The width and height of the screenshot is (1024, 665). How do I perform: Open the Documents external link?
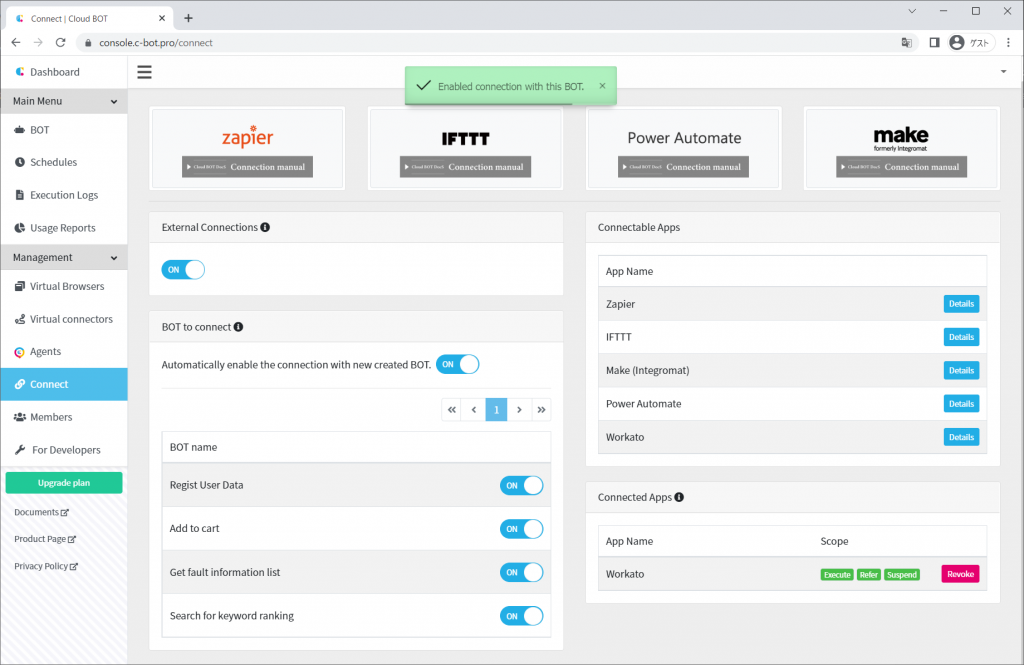click(41, 512)
